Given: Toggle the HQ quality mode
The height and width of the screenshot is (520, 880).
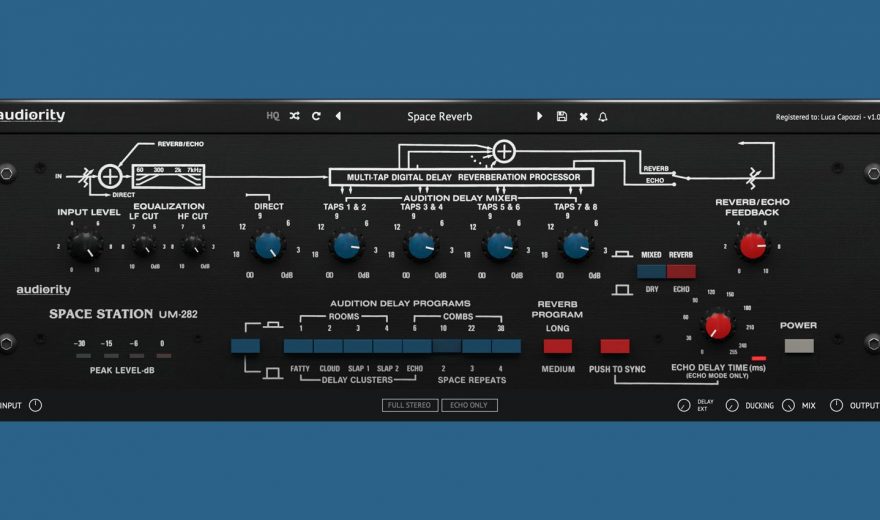Looking at the screenshot, I should click(x=273, y=116).
